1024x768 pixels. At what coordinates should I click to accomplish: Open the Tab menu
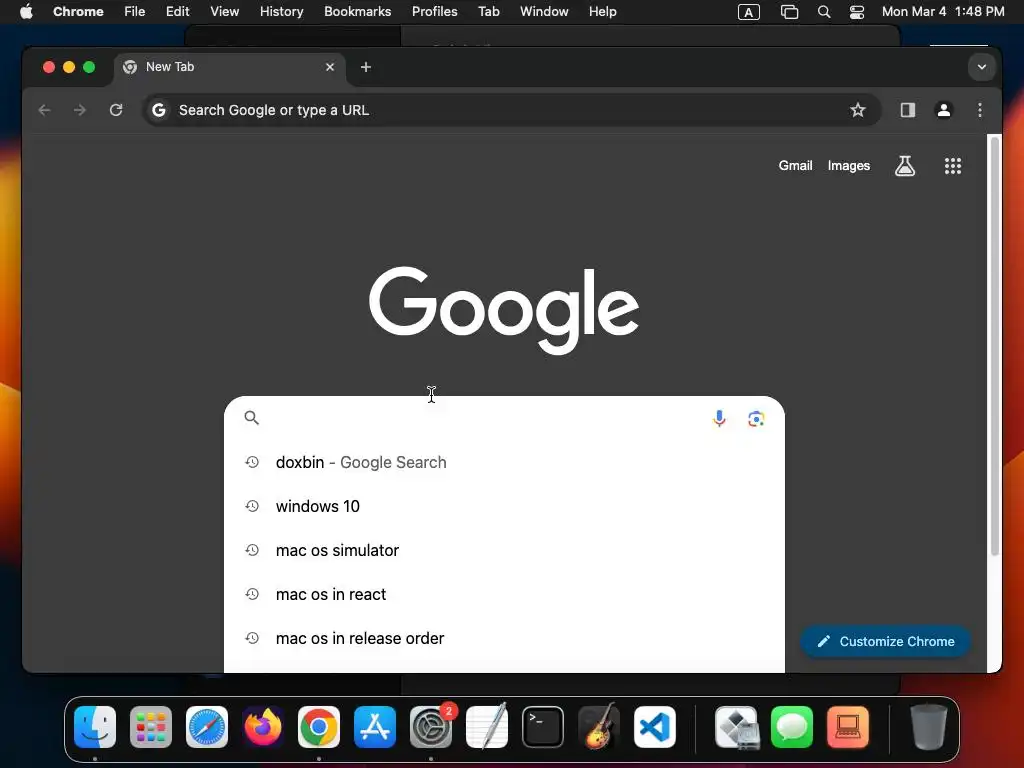[x=488, y=12]
